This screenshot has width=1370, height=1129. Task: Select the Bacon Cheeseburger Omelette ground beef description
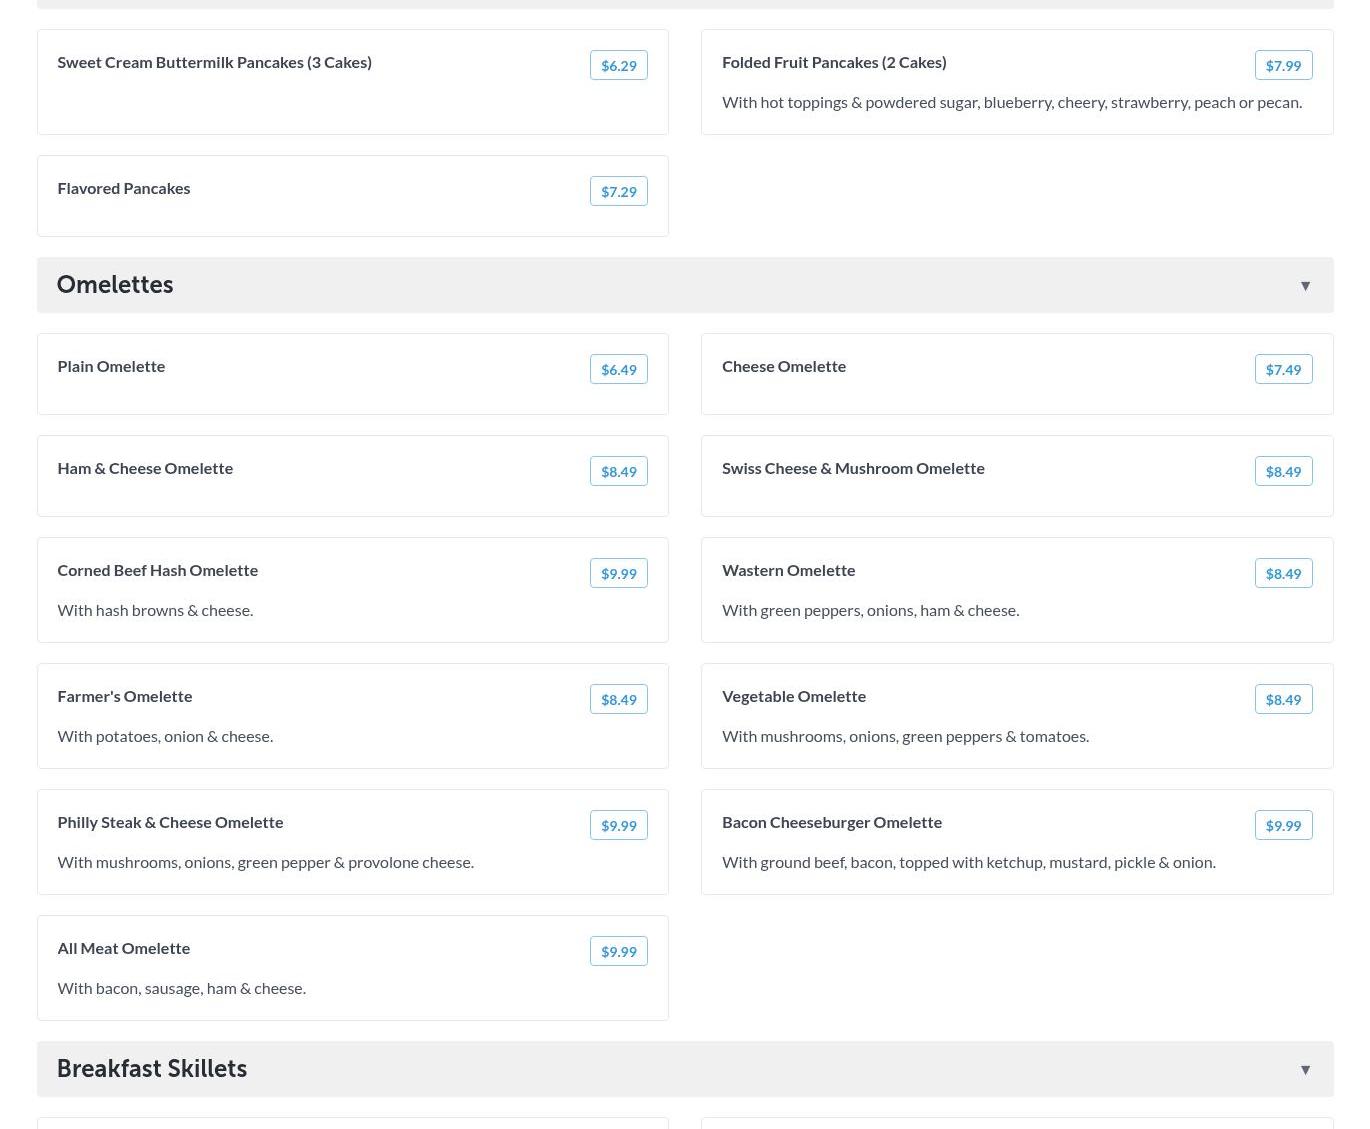pyautogui.click(x=969, y=862)
